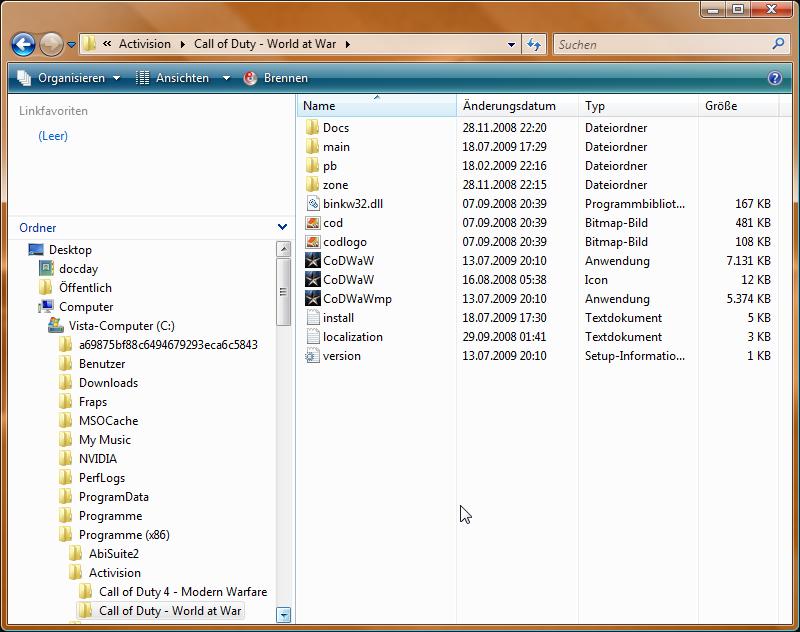
Task: Select the version setup-information icon
Action: coord(312,356)
